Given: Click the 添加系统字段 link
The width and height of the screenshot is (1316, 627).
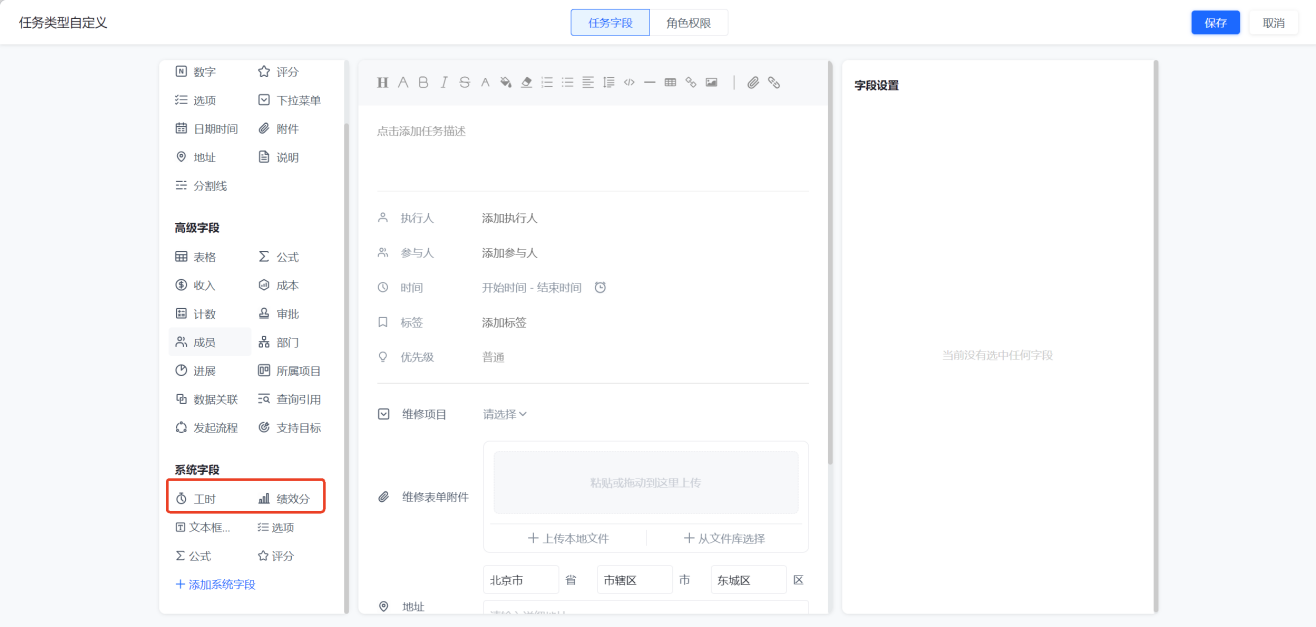Looking at the screenshot, I should (215, 585).
